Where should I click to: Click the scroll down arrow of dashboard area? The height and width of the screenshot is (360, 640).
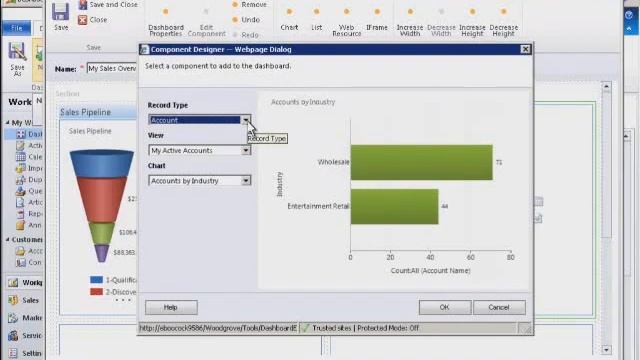pyautogui.click(x=606, y=350)
